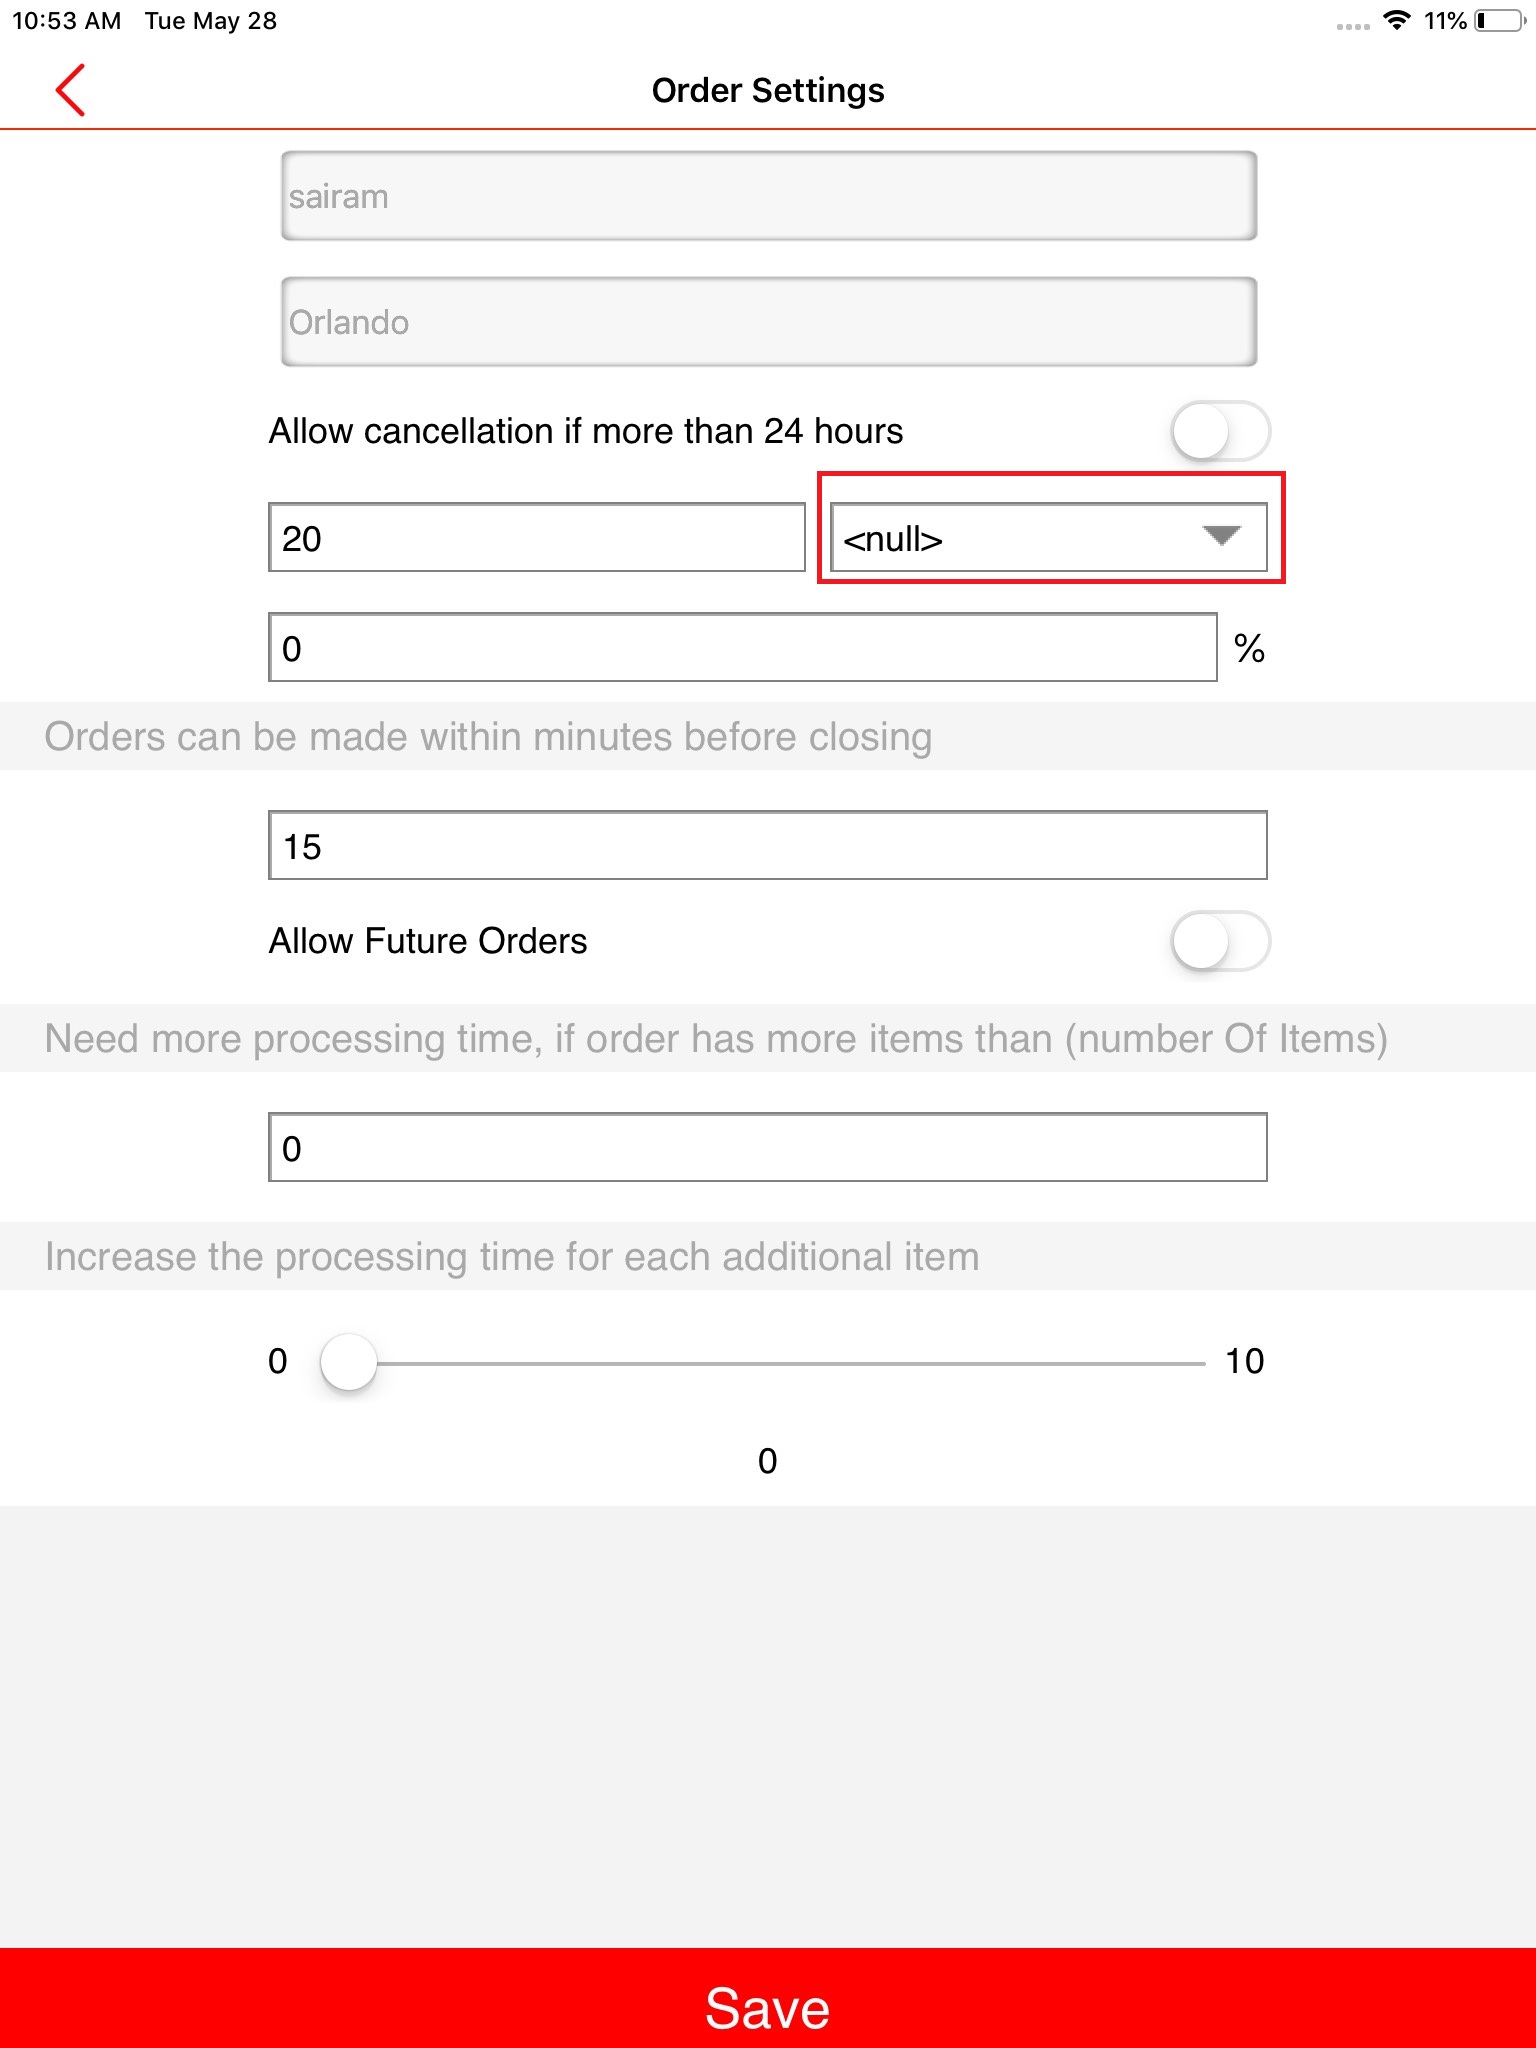The image size is (1536, 2048).
Task: Select the sairam text field
Action: click(x=768, y=196)
